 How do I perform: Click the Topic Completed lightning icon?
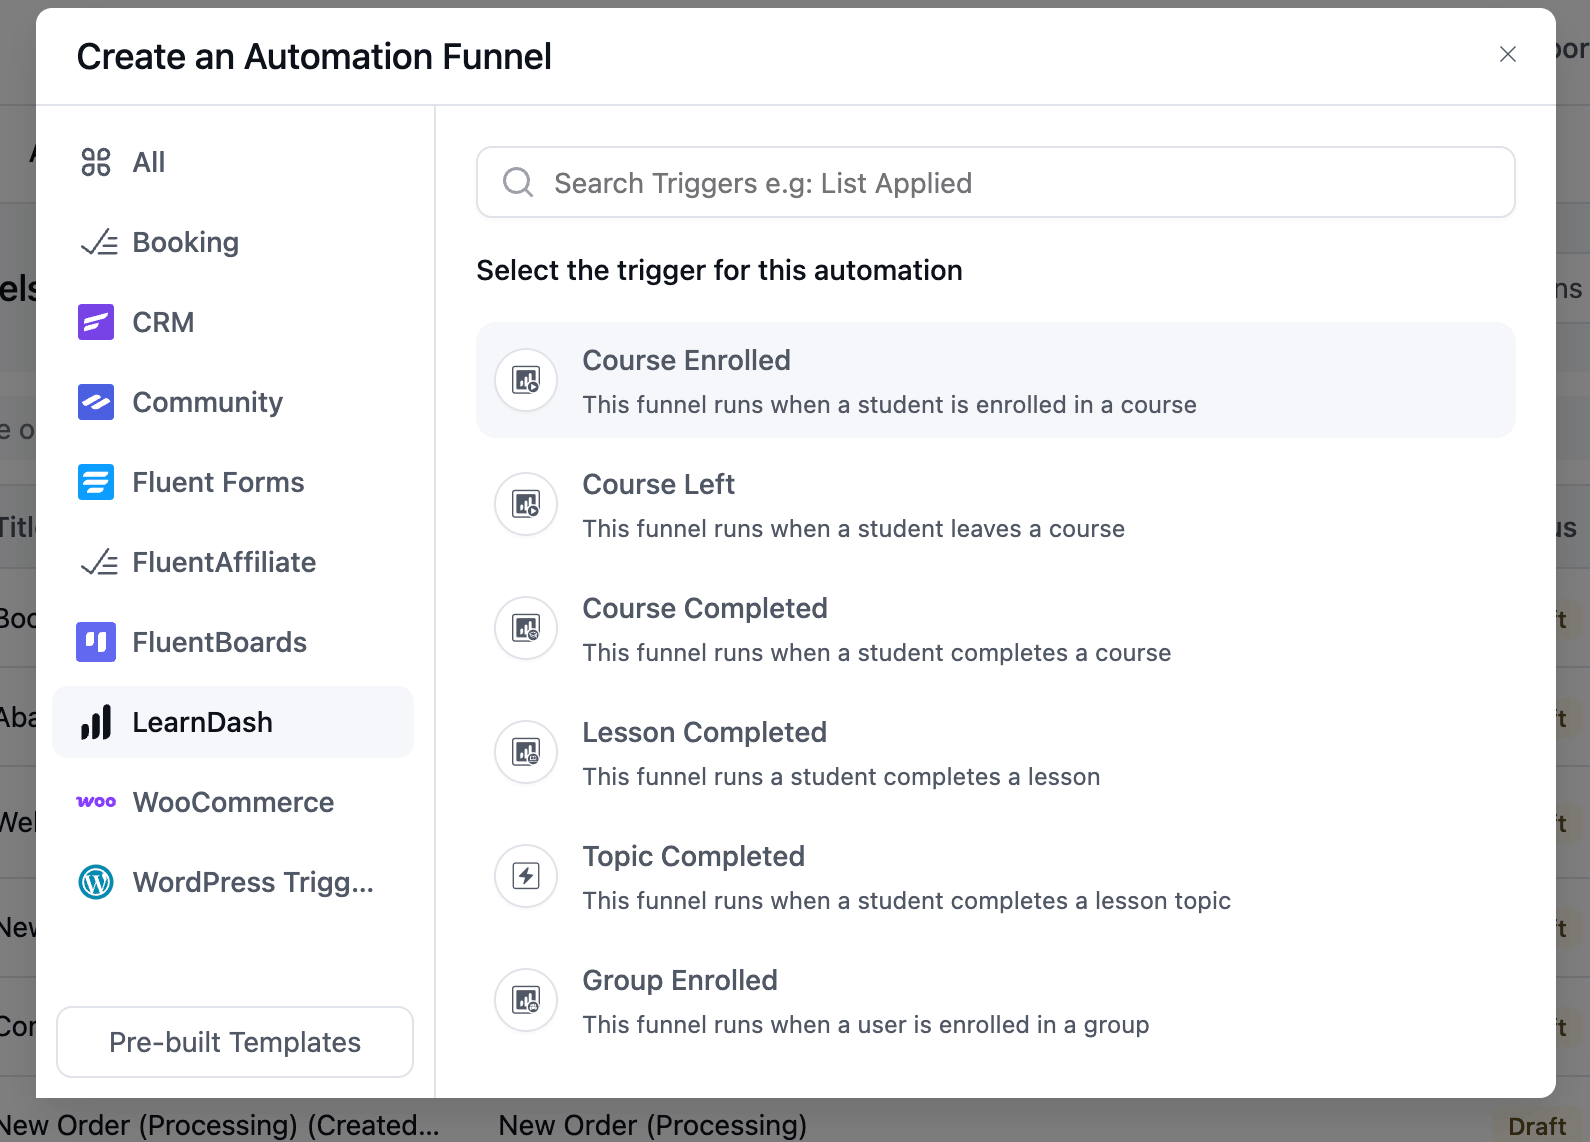[526, 876]
